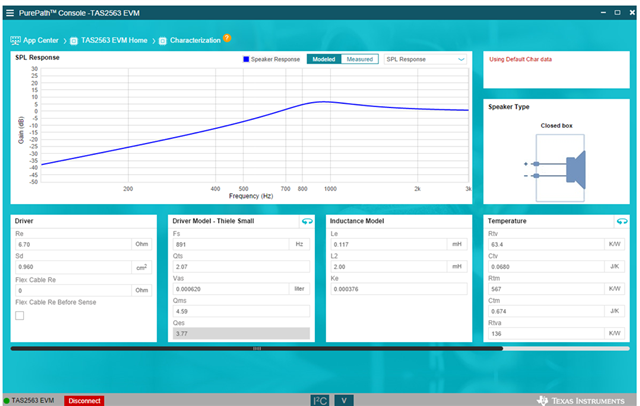Click the green connection status indicator
Viewport: 640px width, 406px height.
pos(7,401)
